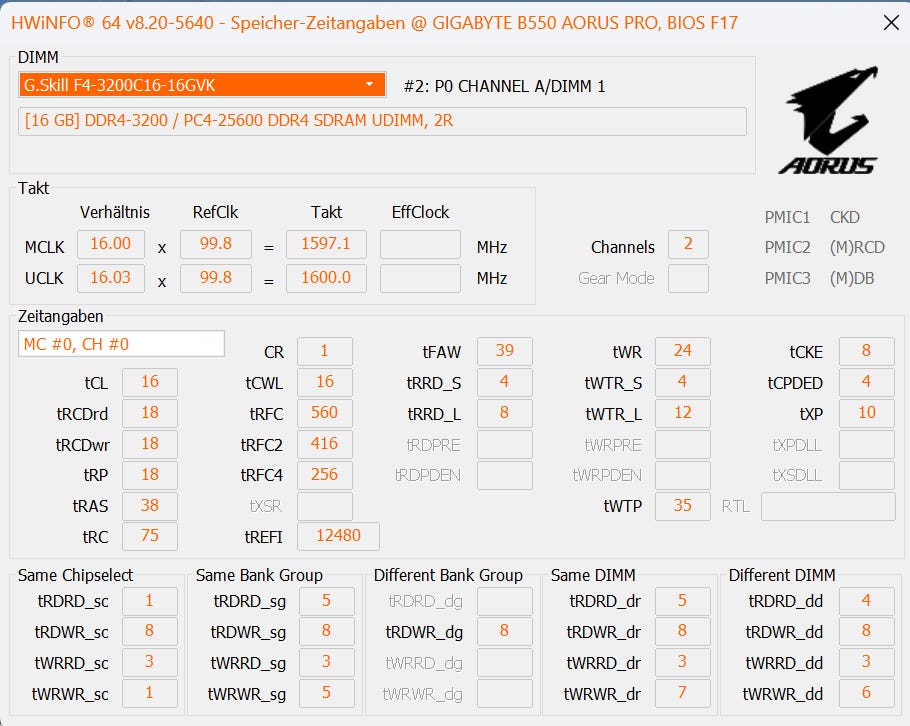This screenshot has width=910, height=726.
Task: Select the tRC value 75
Action: click(150, 536)
